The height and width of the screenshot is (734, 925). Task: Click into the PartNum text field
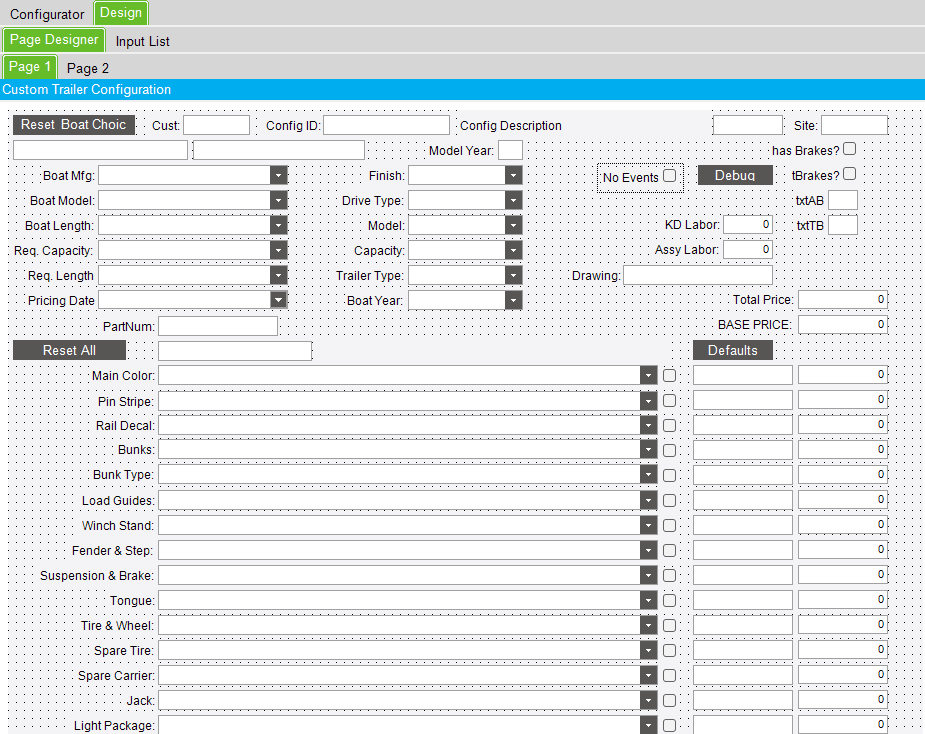217,326
